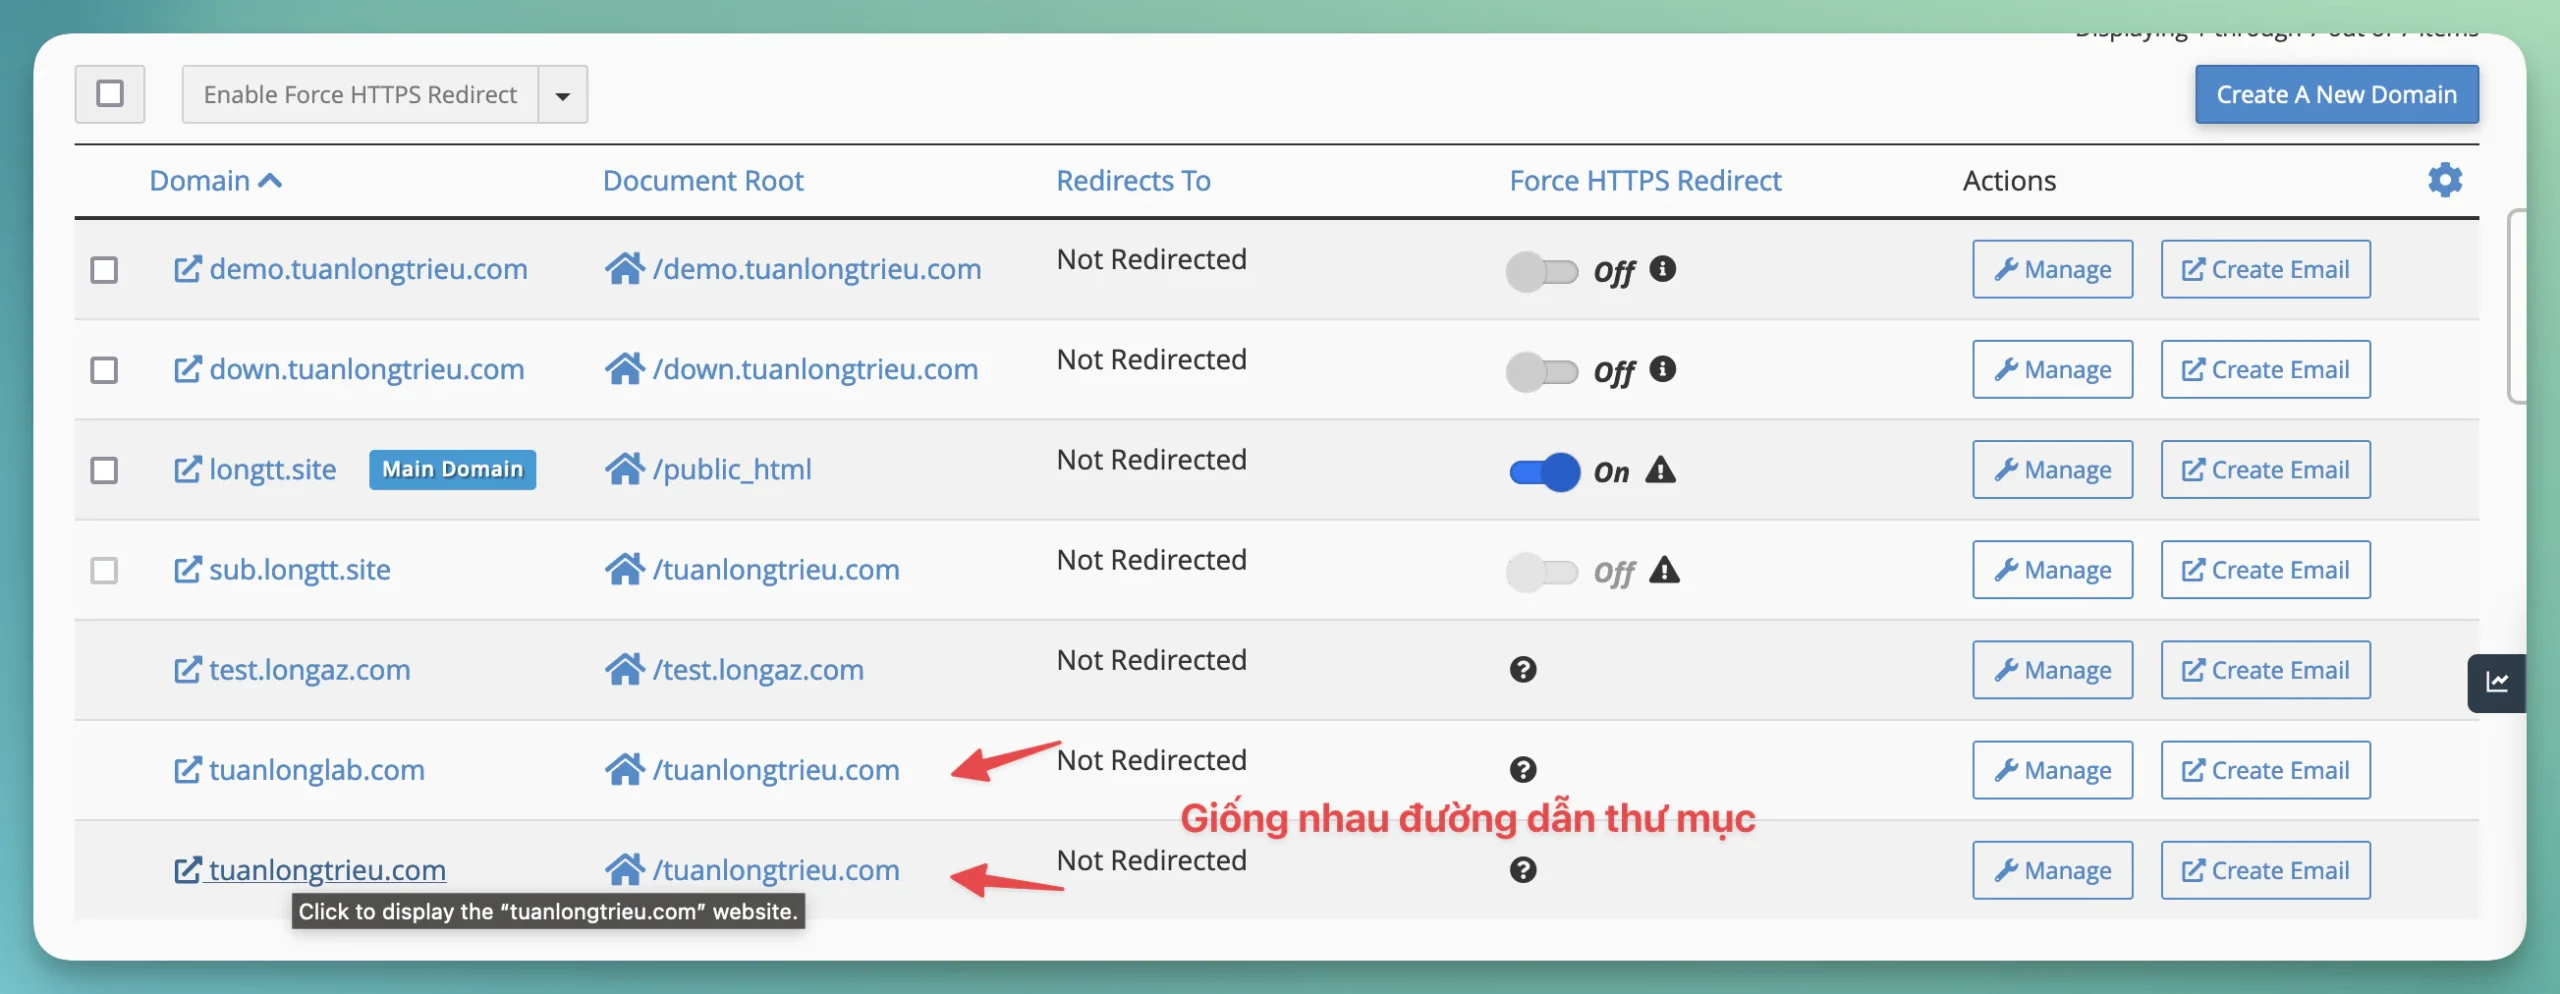The height and width of the screenshot is (994, 2560).
Task: Click question mark icon in tuanlonglab.com row
Action: [x=1522, y=770]
